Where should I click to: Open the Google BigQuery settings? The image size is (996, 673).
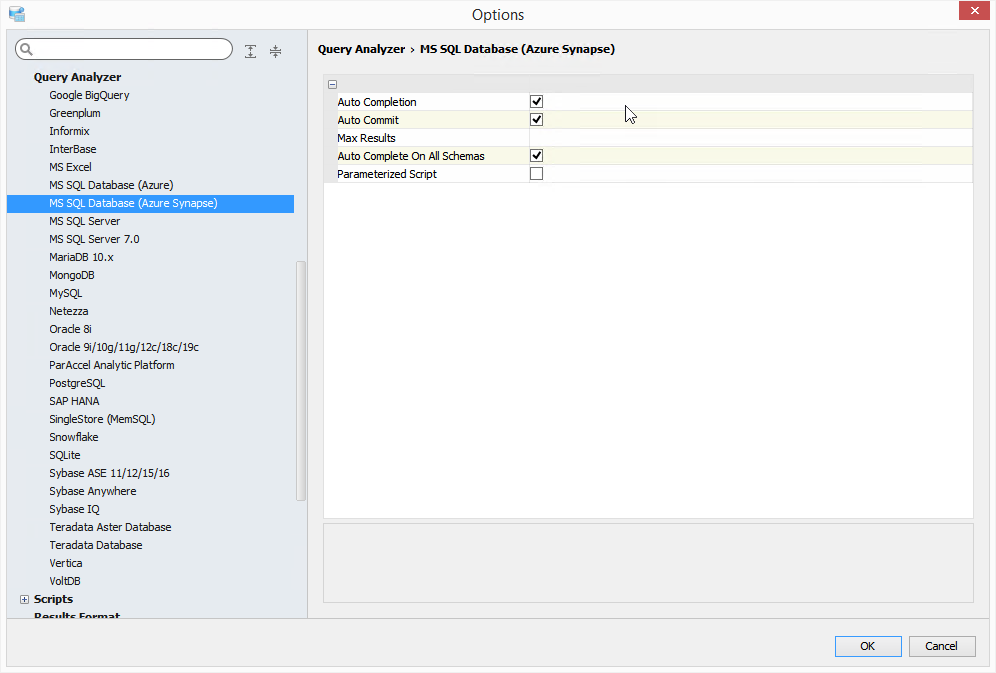coord(89,95)
